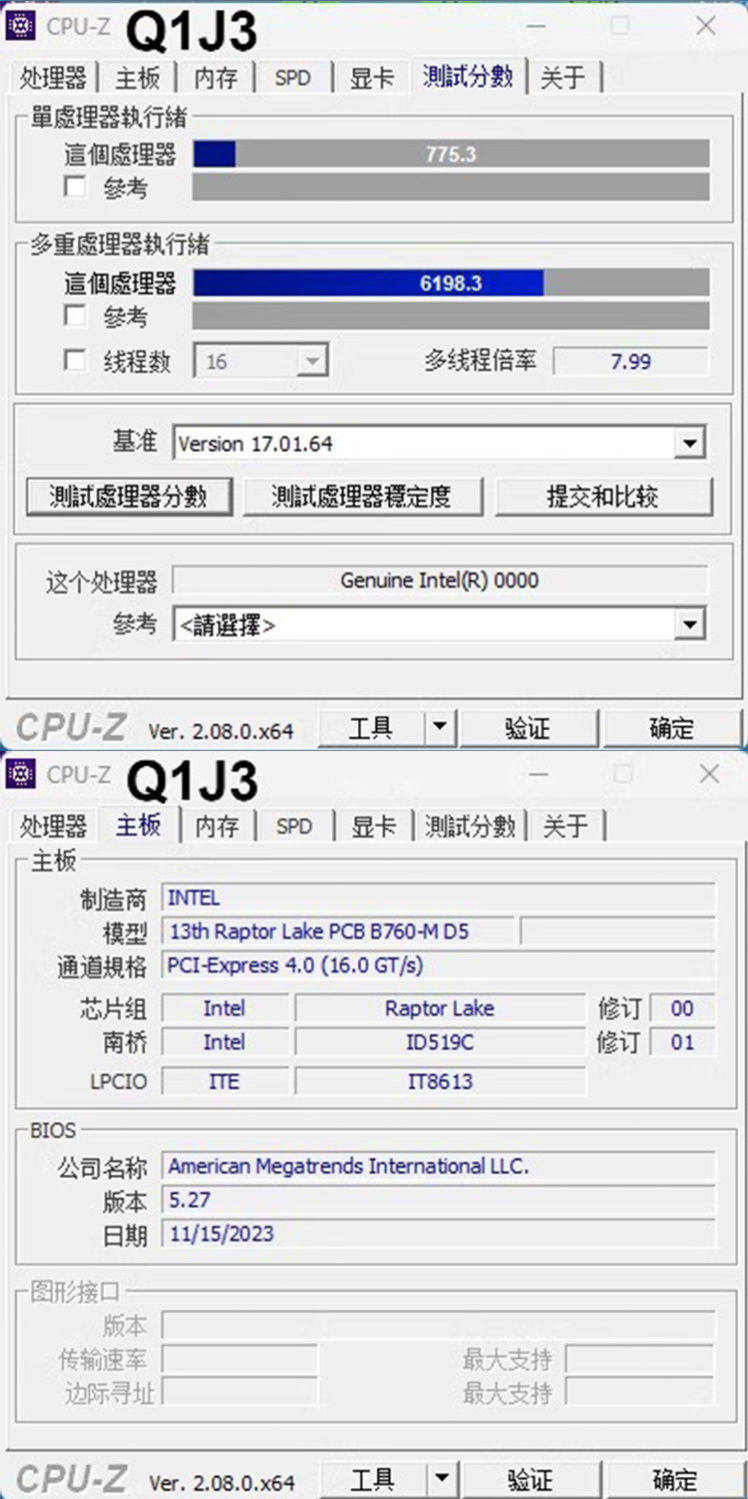748x1499 pixels.
Task: Run the 測試處理器穩定度 stress test
Action: 363,496
